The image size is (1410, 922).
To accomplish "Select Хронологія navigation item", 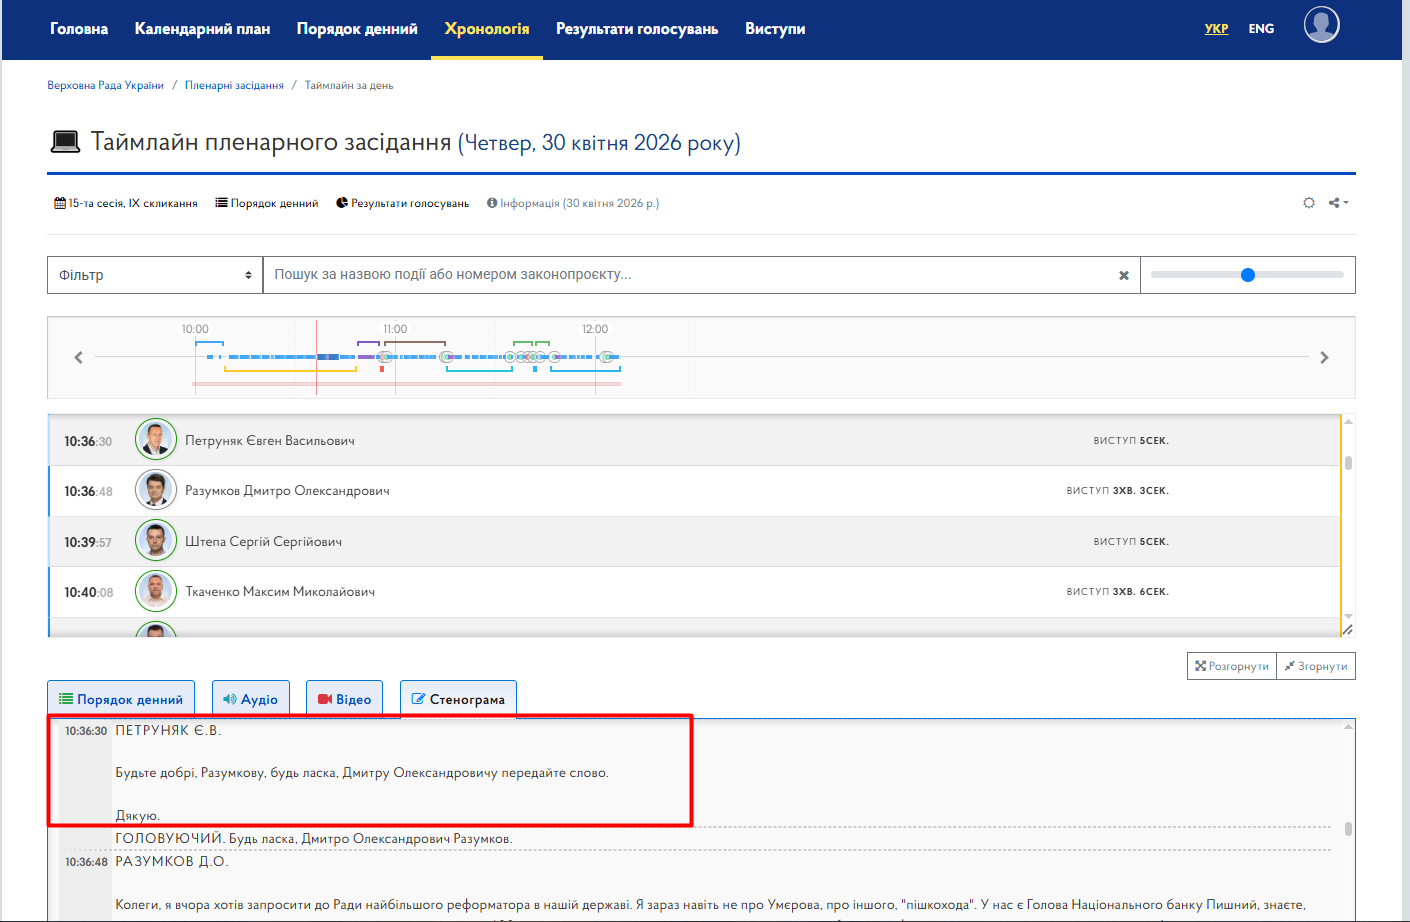I will tap(487, 29).
